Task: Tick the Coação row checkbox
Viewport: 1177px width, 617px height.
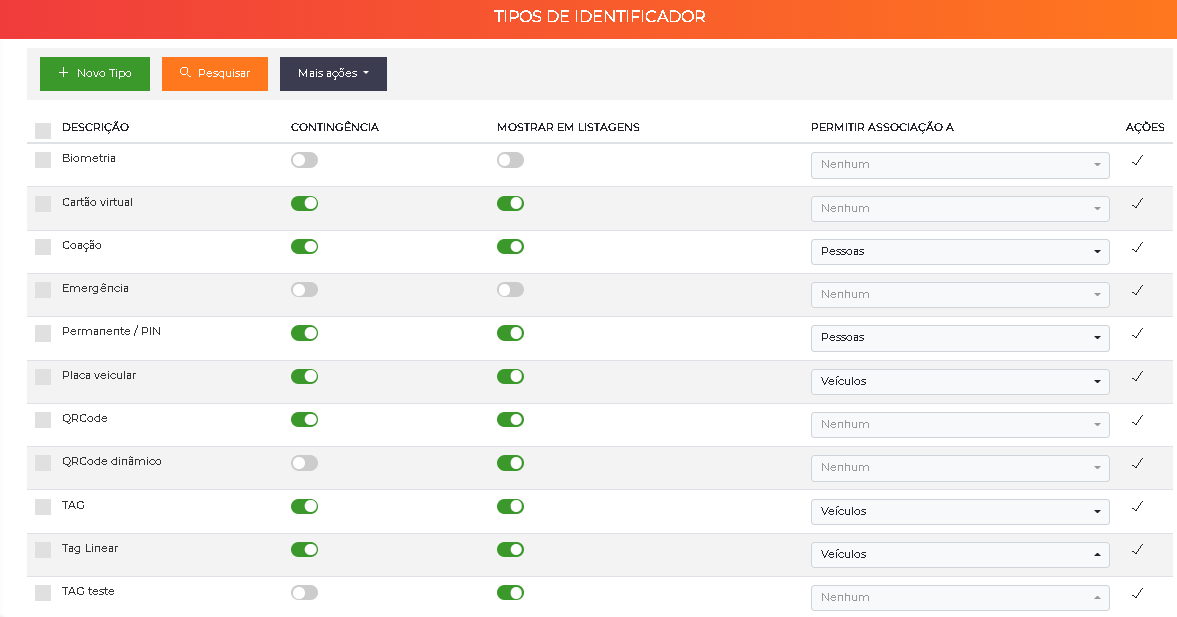Action: [43, 246]
